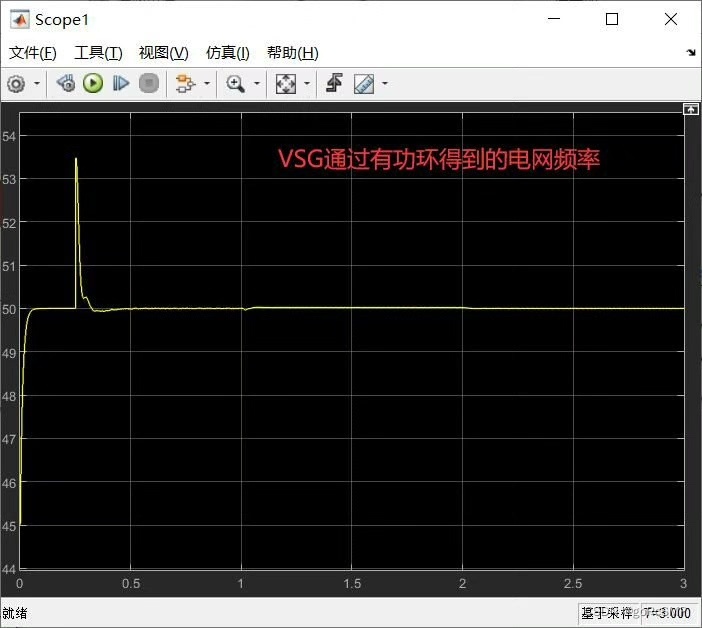Expand configuration properties dropdown arrow
The image size is (702, 628).
tap(37, 84)
